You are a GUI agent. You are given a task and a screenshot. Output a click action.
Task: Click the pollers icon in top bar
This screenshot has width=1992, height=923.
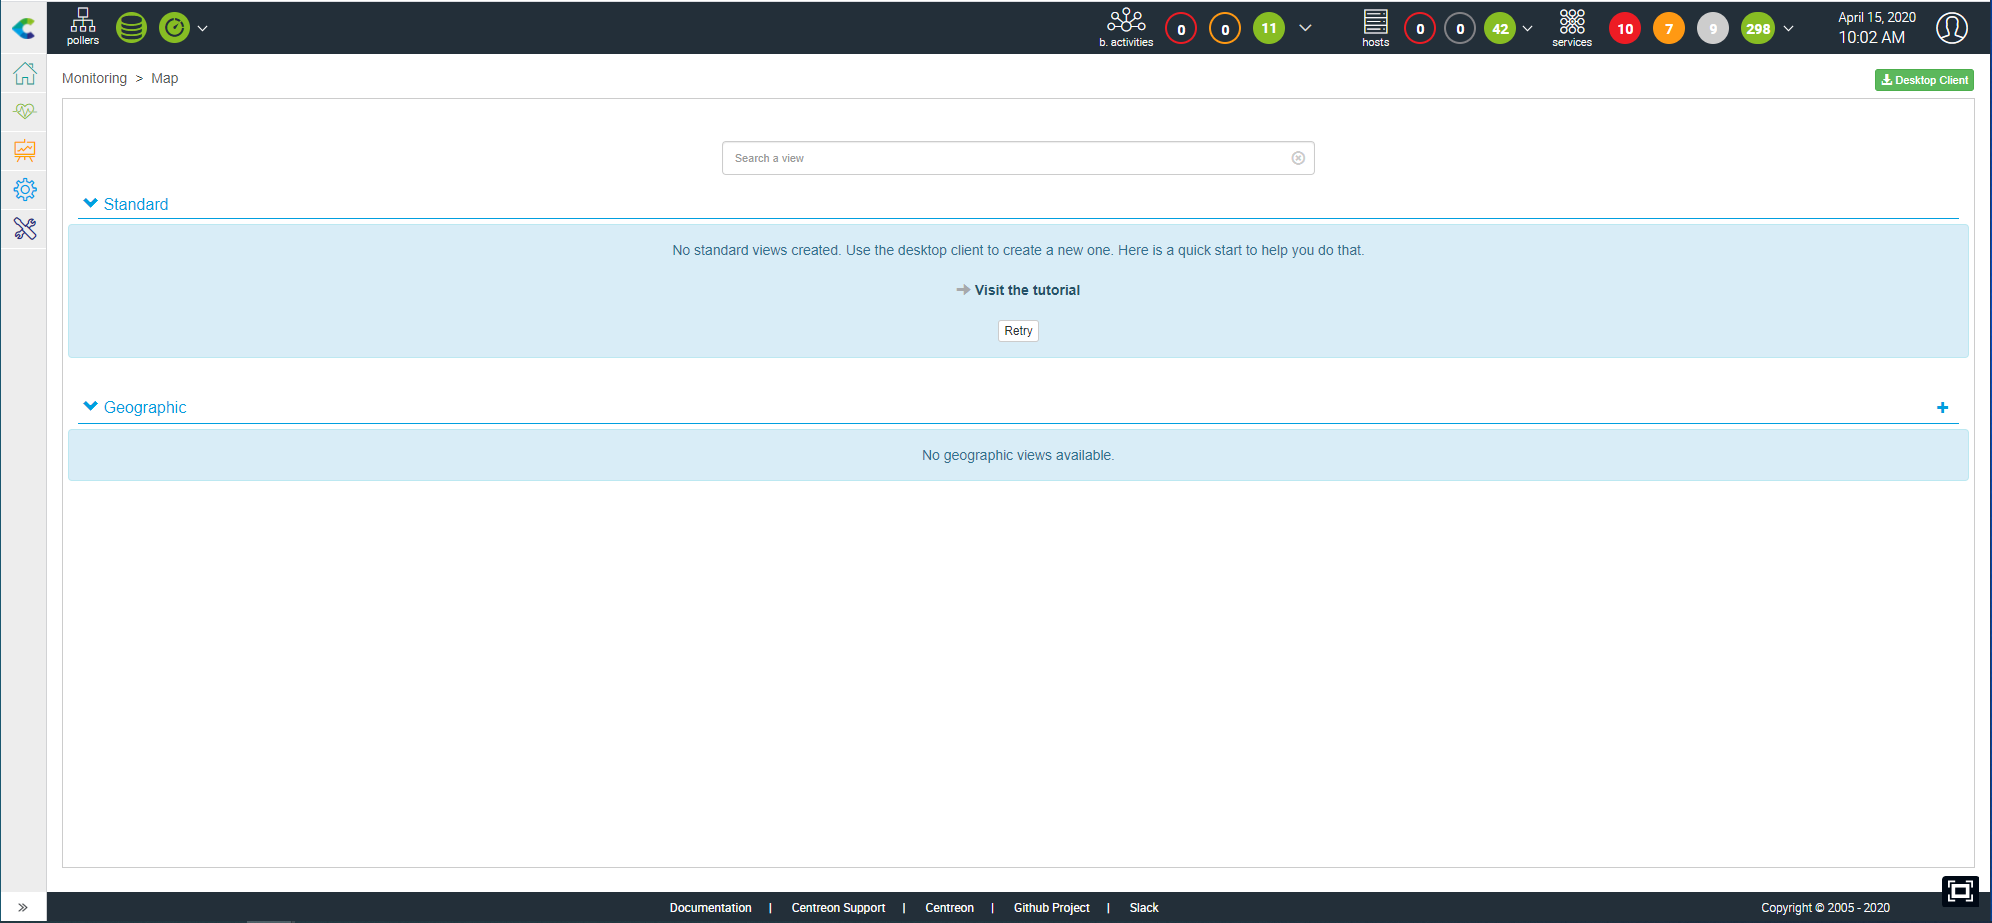pos(83,26)
